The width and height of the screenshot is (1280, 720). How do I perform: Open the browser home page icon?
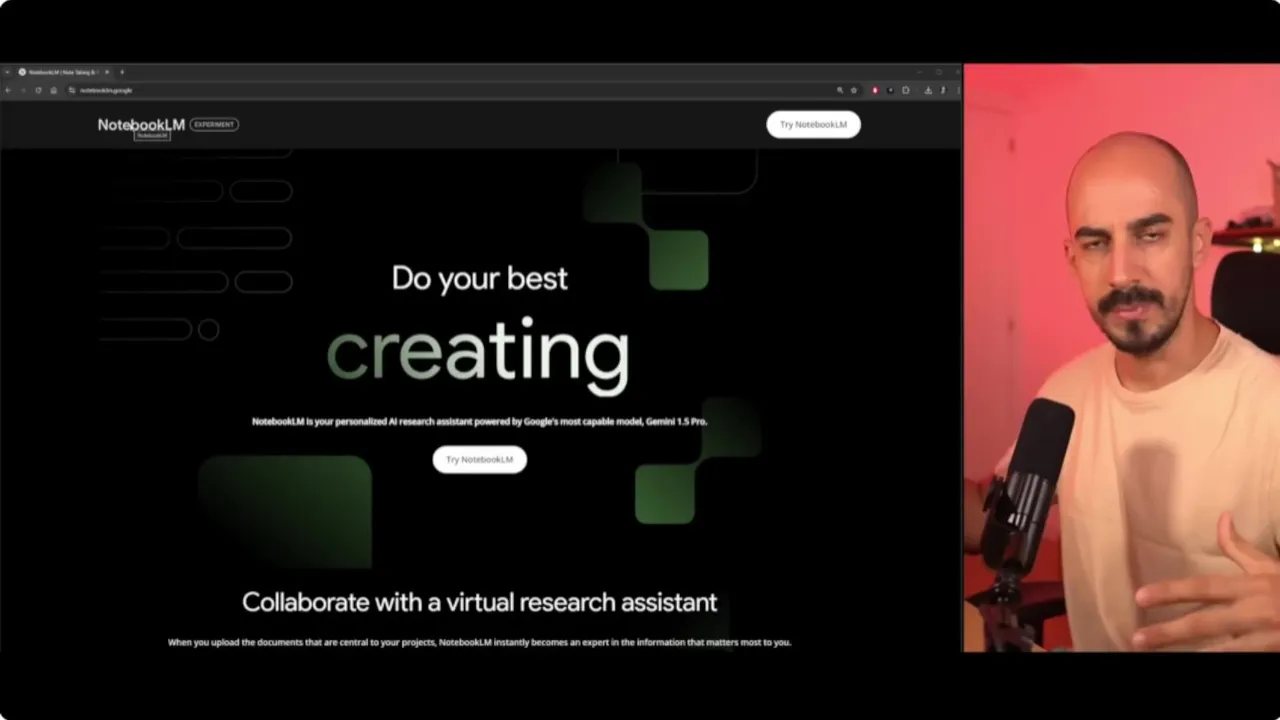click(53, 90)
